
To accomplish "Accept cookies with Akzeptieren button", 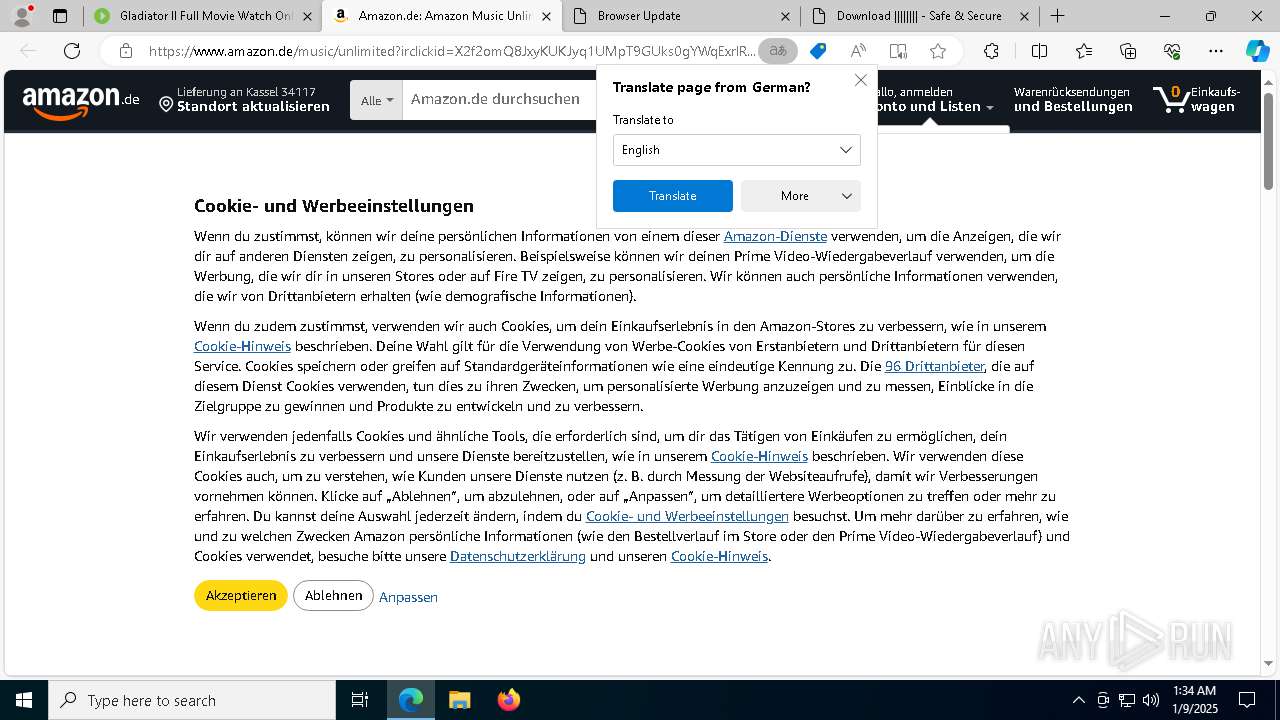I will coord(241,596).
